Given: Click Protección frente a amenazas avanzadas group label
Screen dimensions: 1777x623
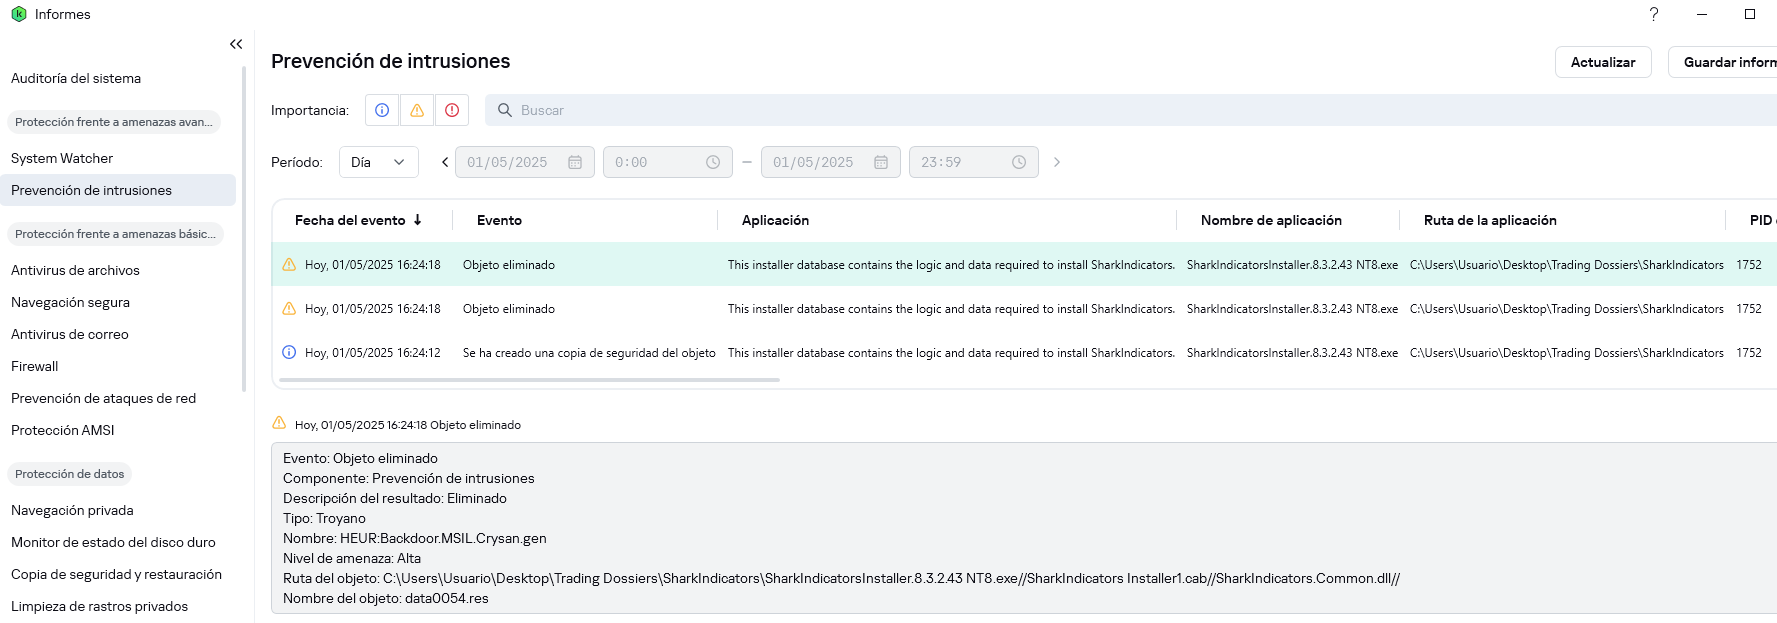Looking at the screenshot, I should (114, 122).
